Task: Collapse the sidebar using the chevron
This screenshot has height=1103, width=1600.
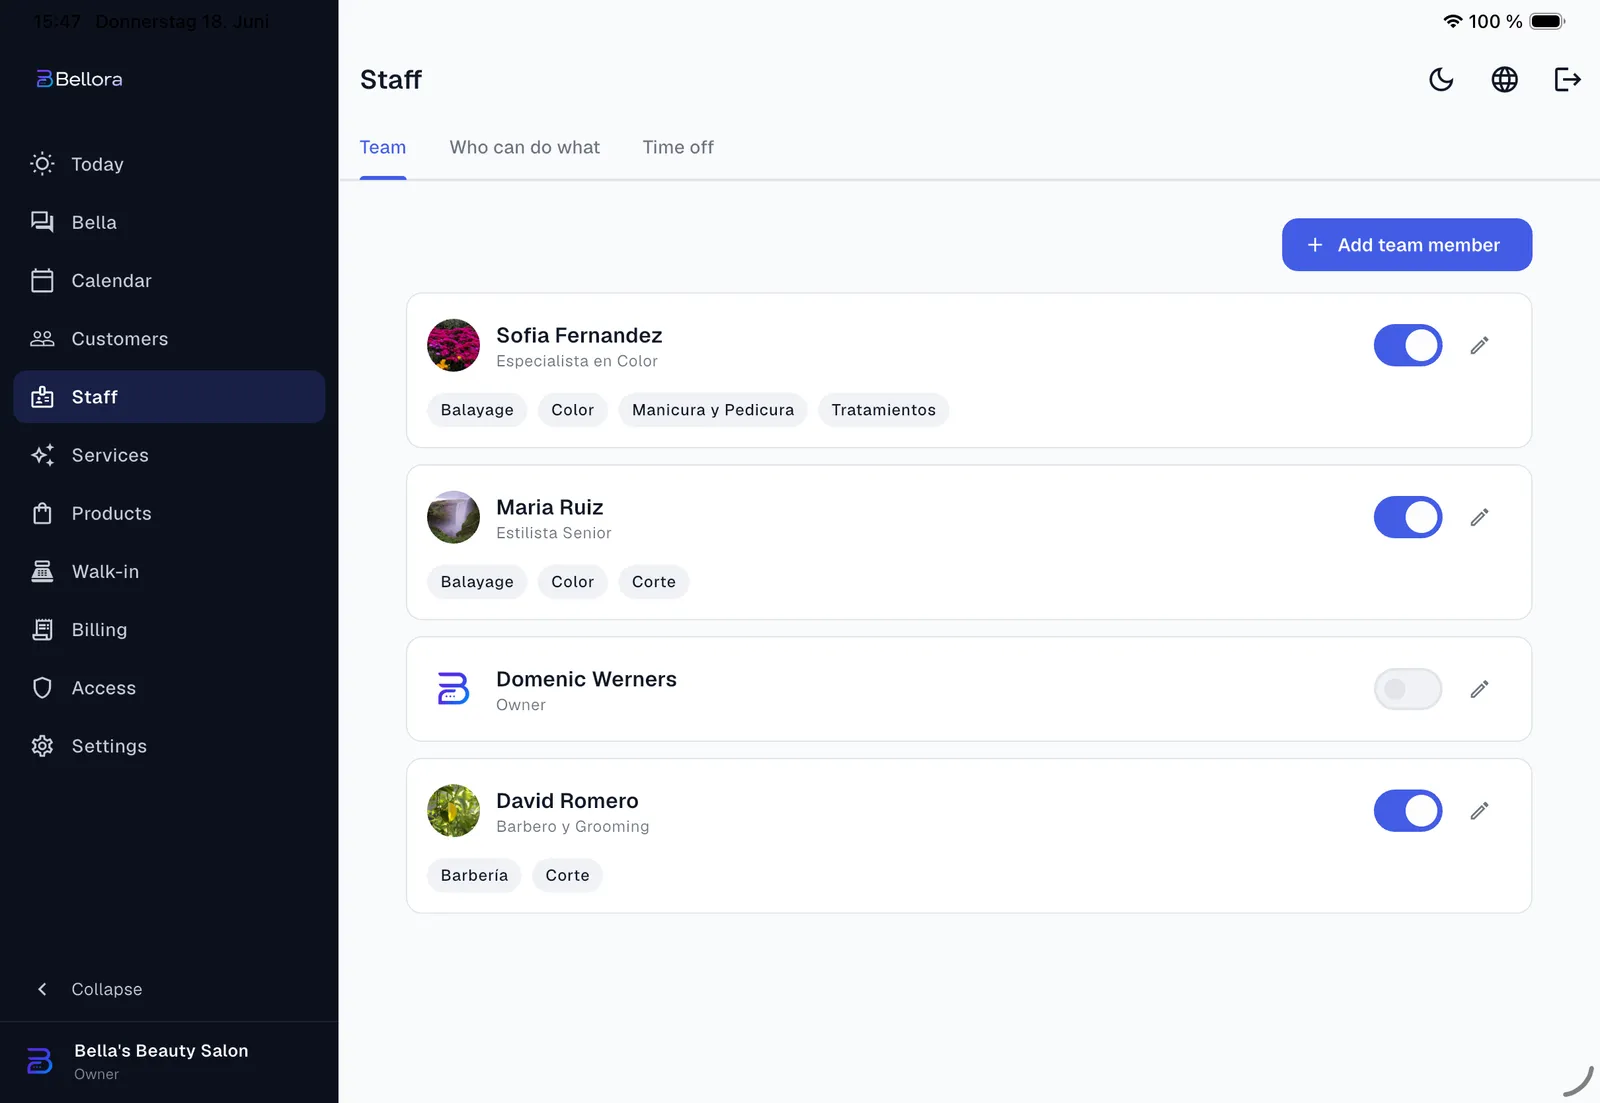Action: [42, 989]
